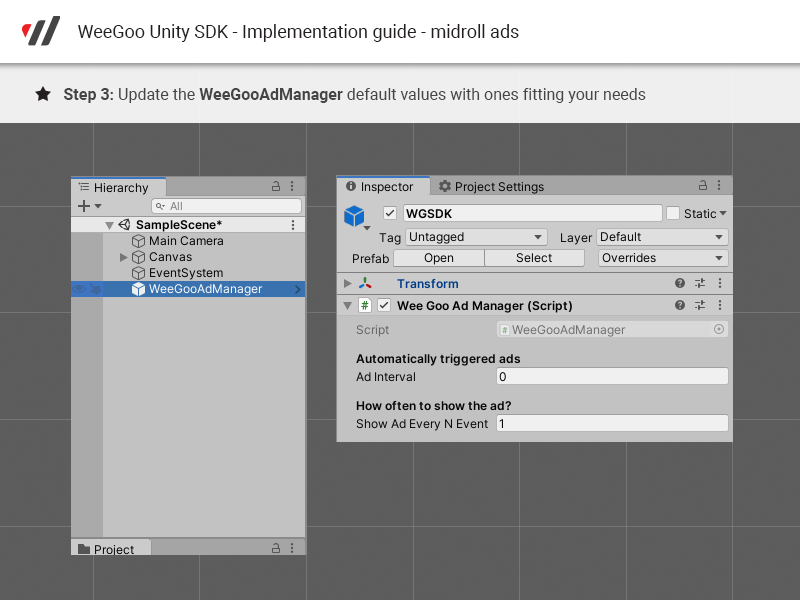800x600 pixels.
Task: Click the WeeGoo logo in header
Action: tap(41, 31)
